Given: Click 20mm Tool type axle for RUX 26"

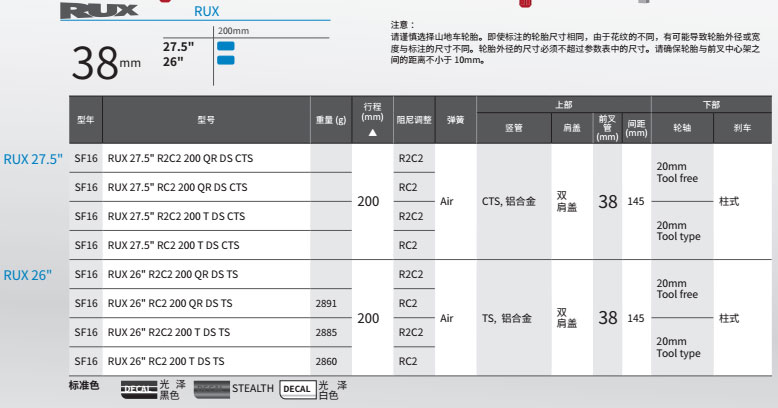Looking at the screenshot, I should click(x=678, y=347).
